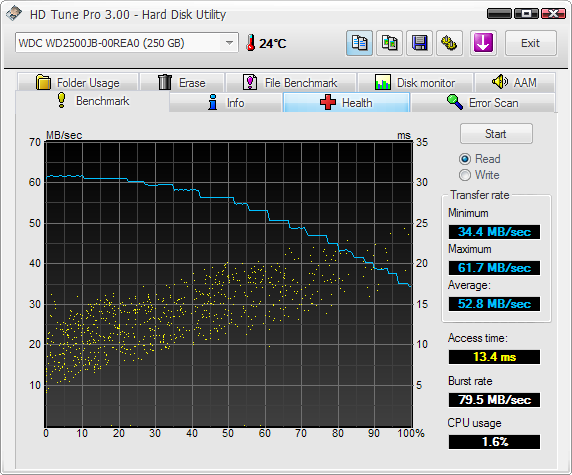Image resolution: width=572 pixels, height=475 pixels.
Task: Click the HD Tune title bar icon
Action: click(13, 13)
